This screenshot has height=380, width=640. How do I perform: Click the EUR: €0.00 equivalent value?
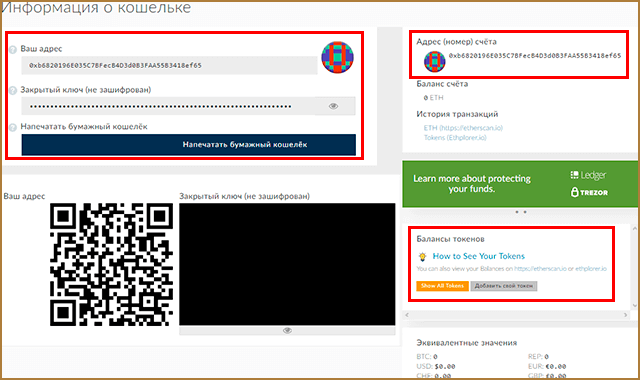click(547, 367)
